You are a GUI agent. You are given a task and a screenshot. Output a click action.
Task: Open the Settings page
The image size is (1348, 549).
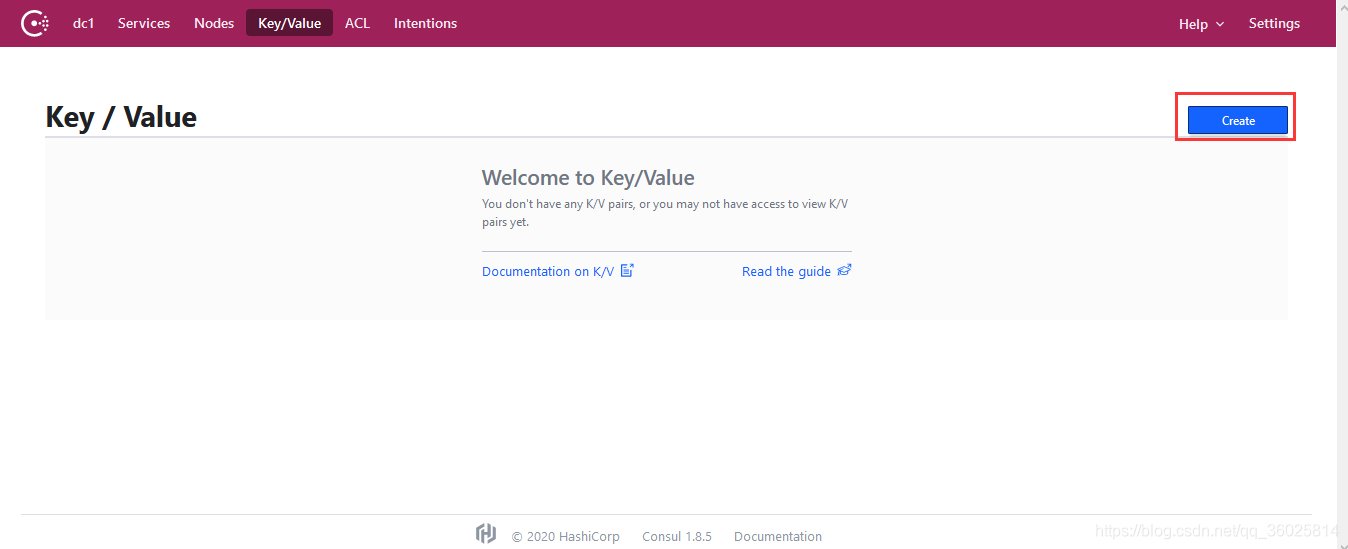pyautogui.click(x=1274, y=23)
